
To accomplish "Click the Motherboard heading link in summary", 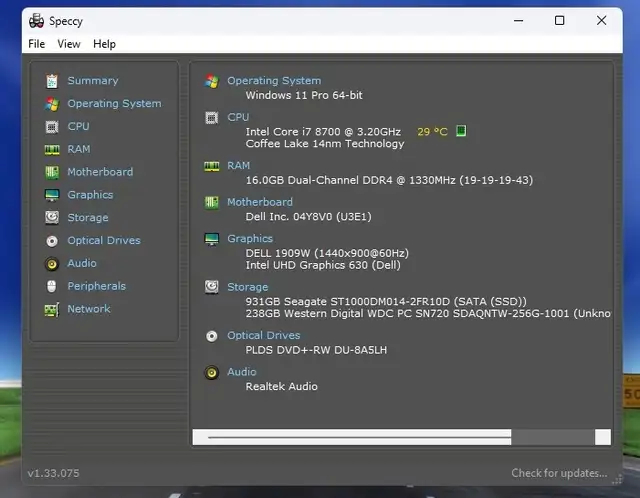I will [260, 202].
